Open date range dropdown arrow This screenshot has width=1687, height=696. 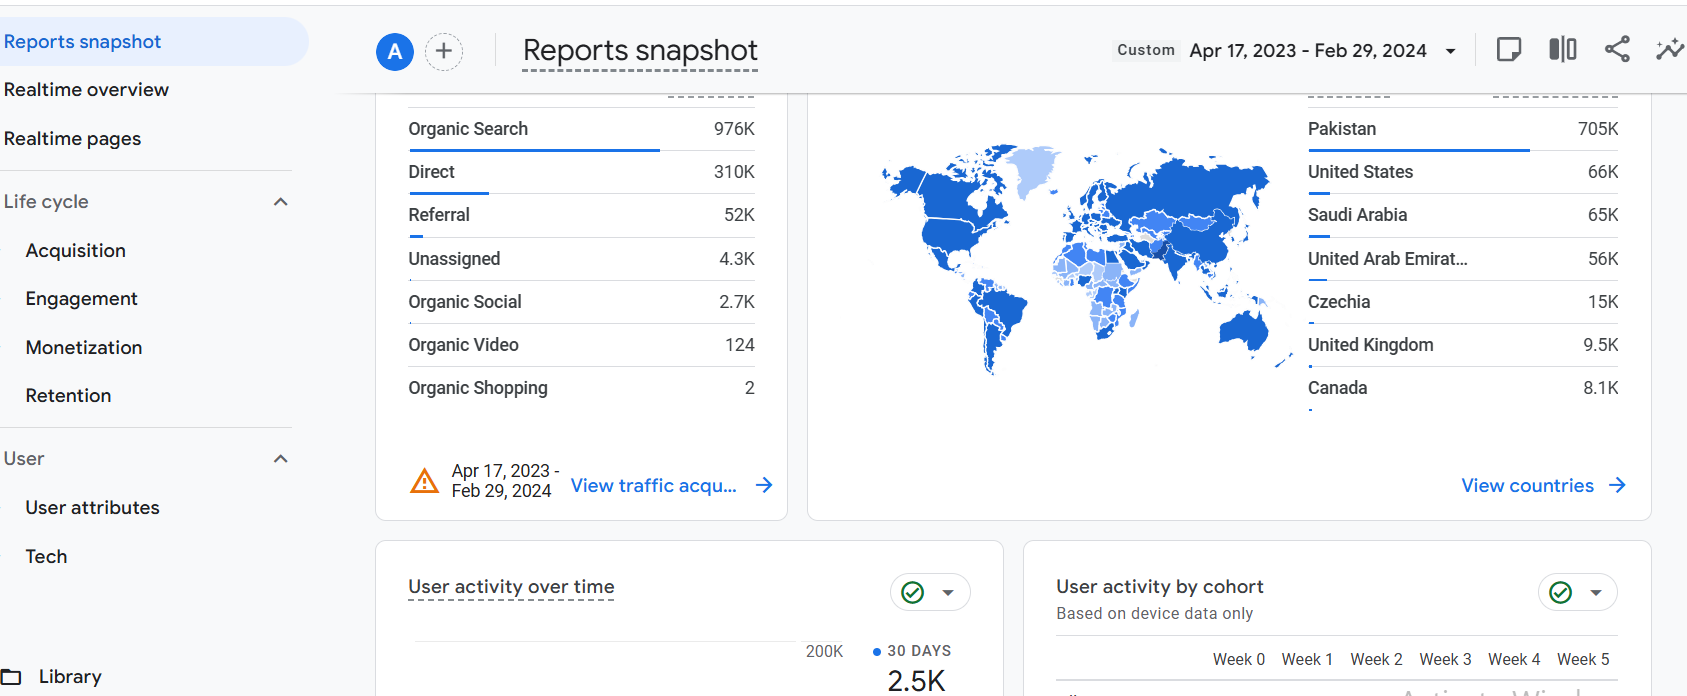click(1451, 51)
